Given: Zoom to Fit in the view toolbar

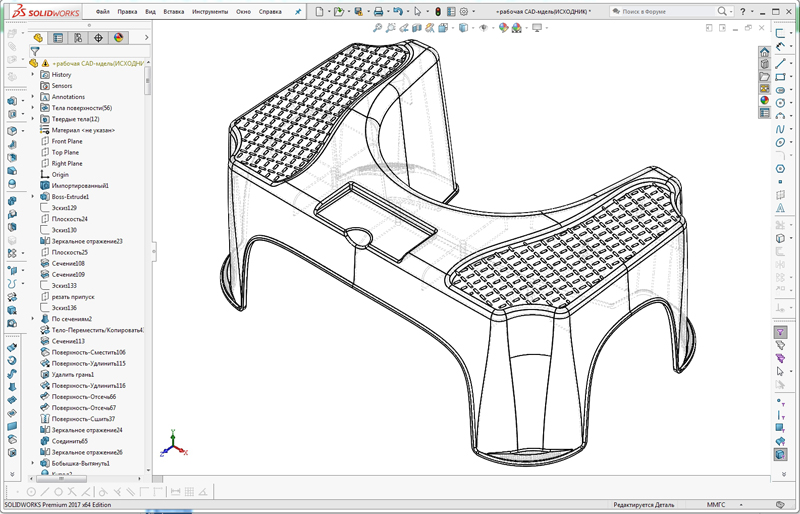Looking at the screenshot, I should 378,28.
